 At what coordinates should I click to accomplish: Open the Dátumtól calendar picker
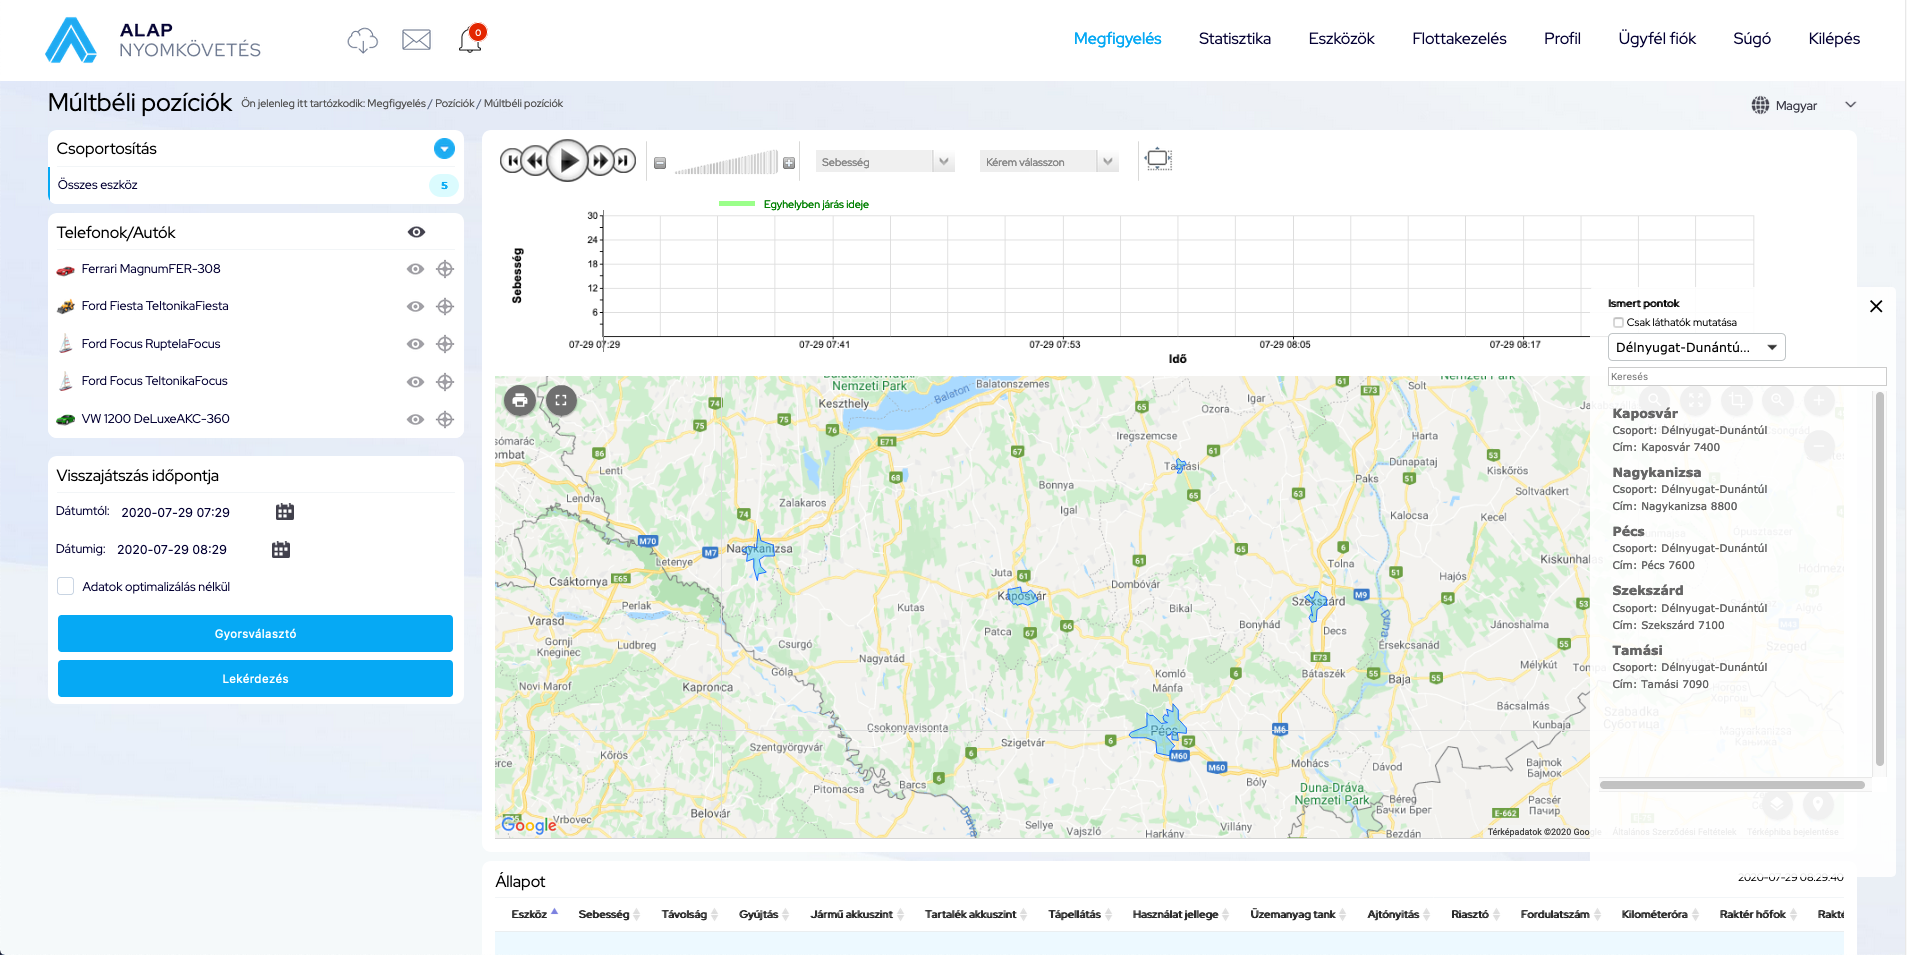pyautogui.click(x=285, y=512)
